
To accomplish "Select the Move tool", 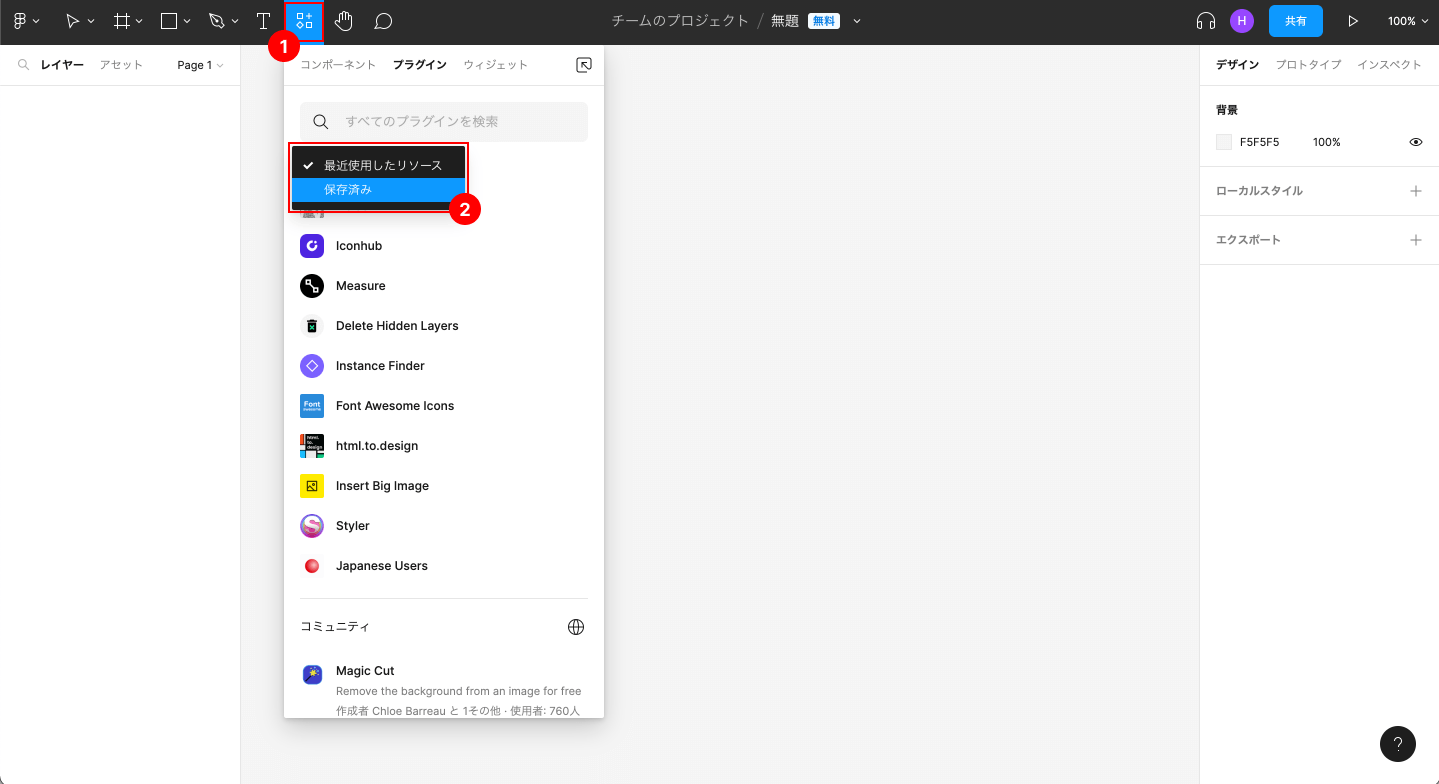I will [72, 21].
